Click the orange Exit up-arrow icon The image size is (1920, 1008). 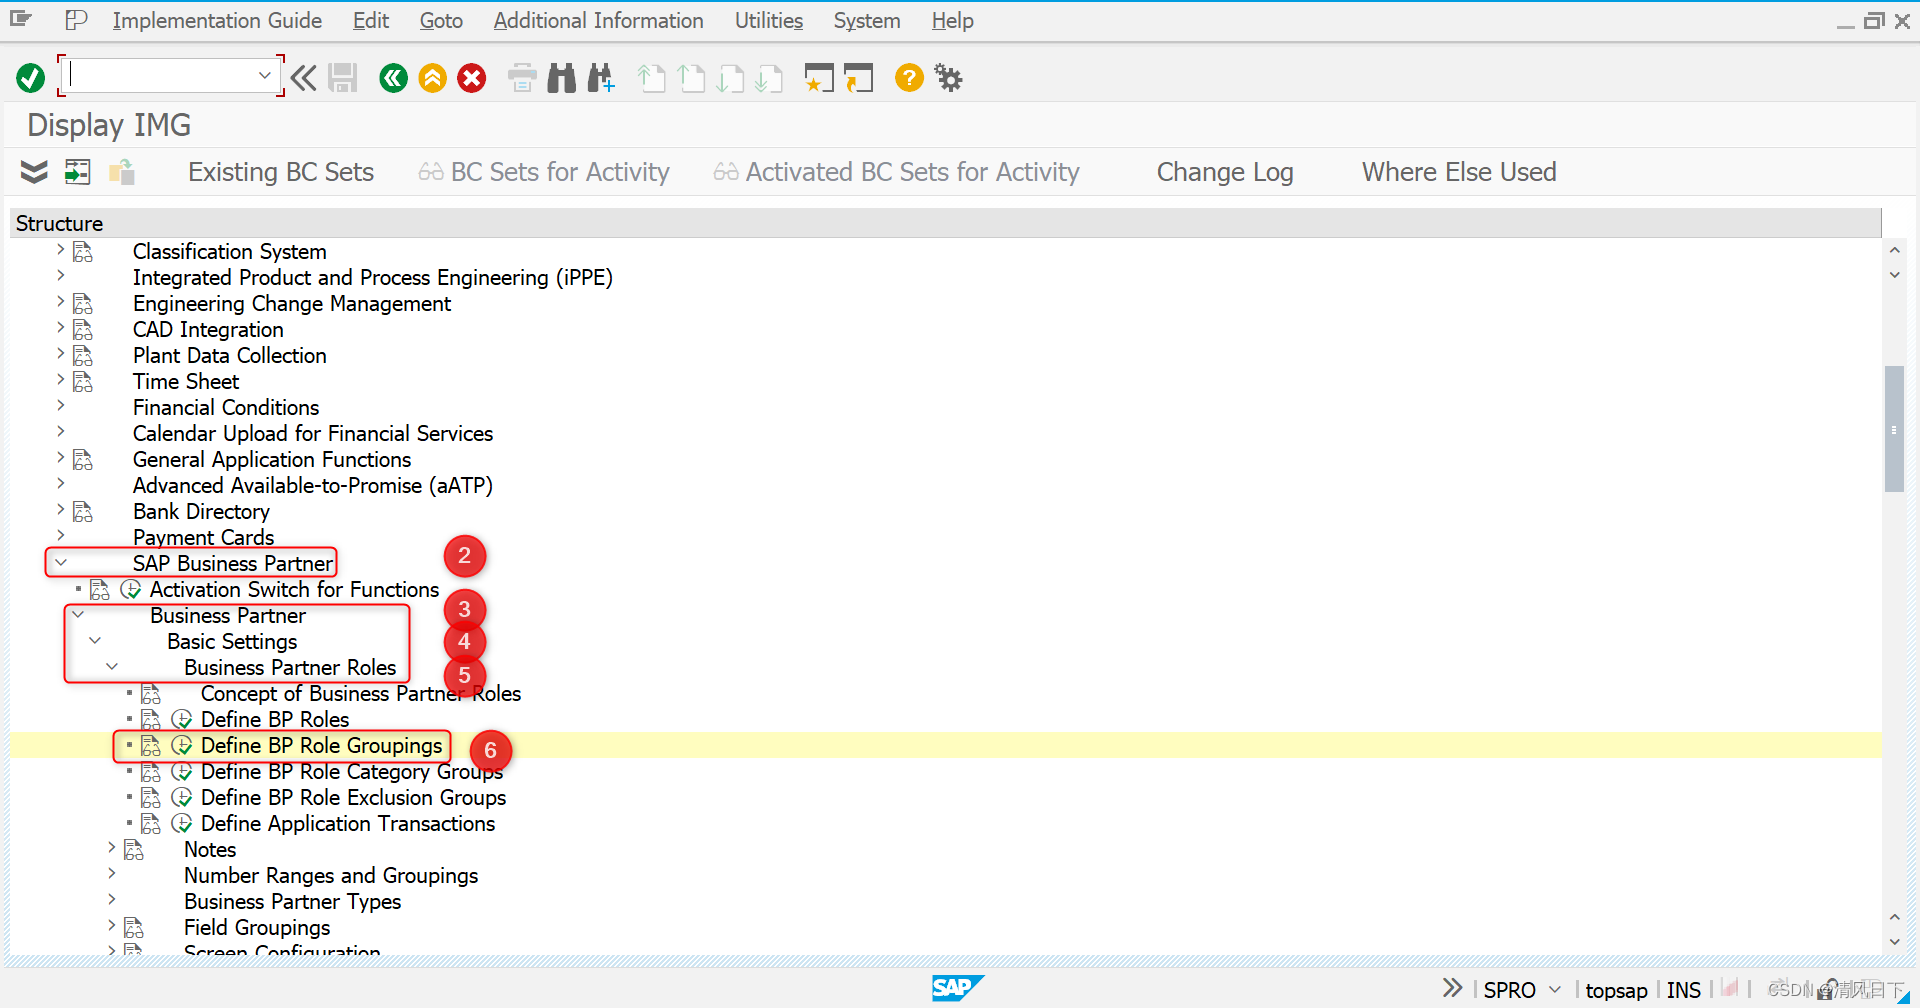(x=433, y=78)
